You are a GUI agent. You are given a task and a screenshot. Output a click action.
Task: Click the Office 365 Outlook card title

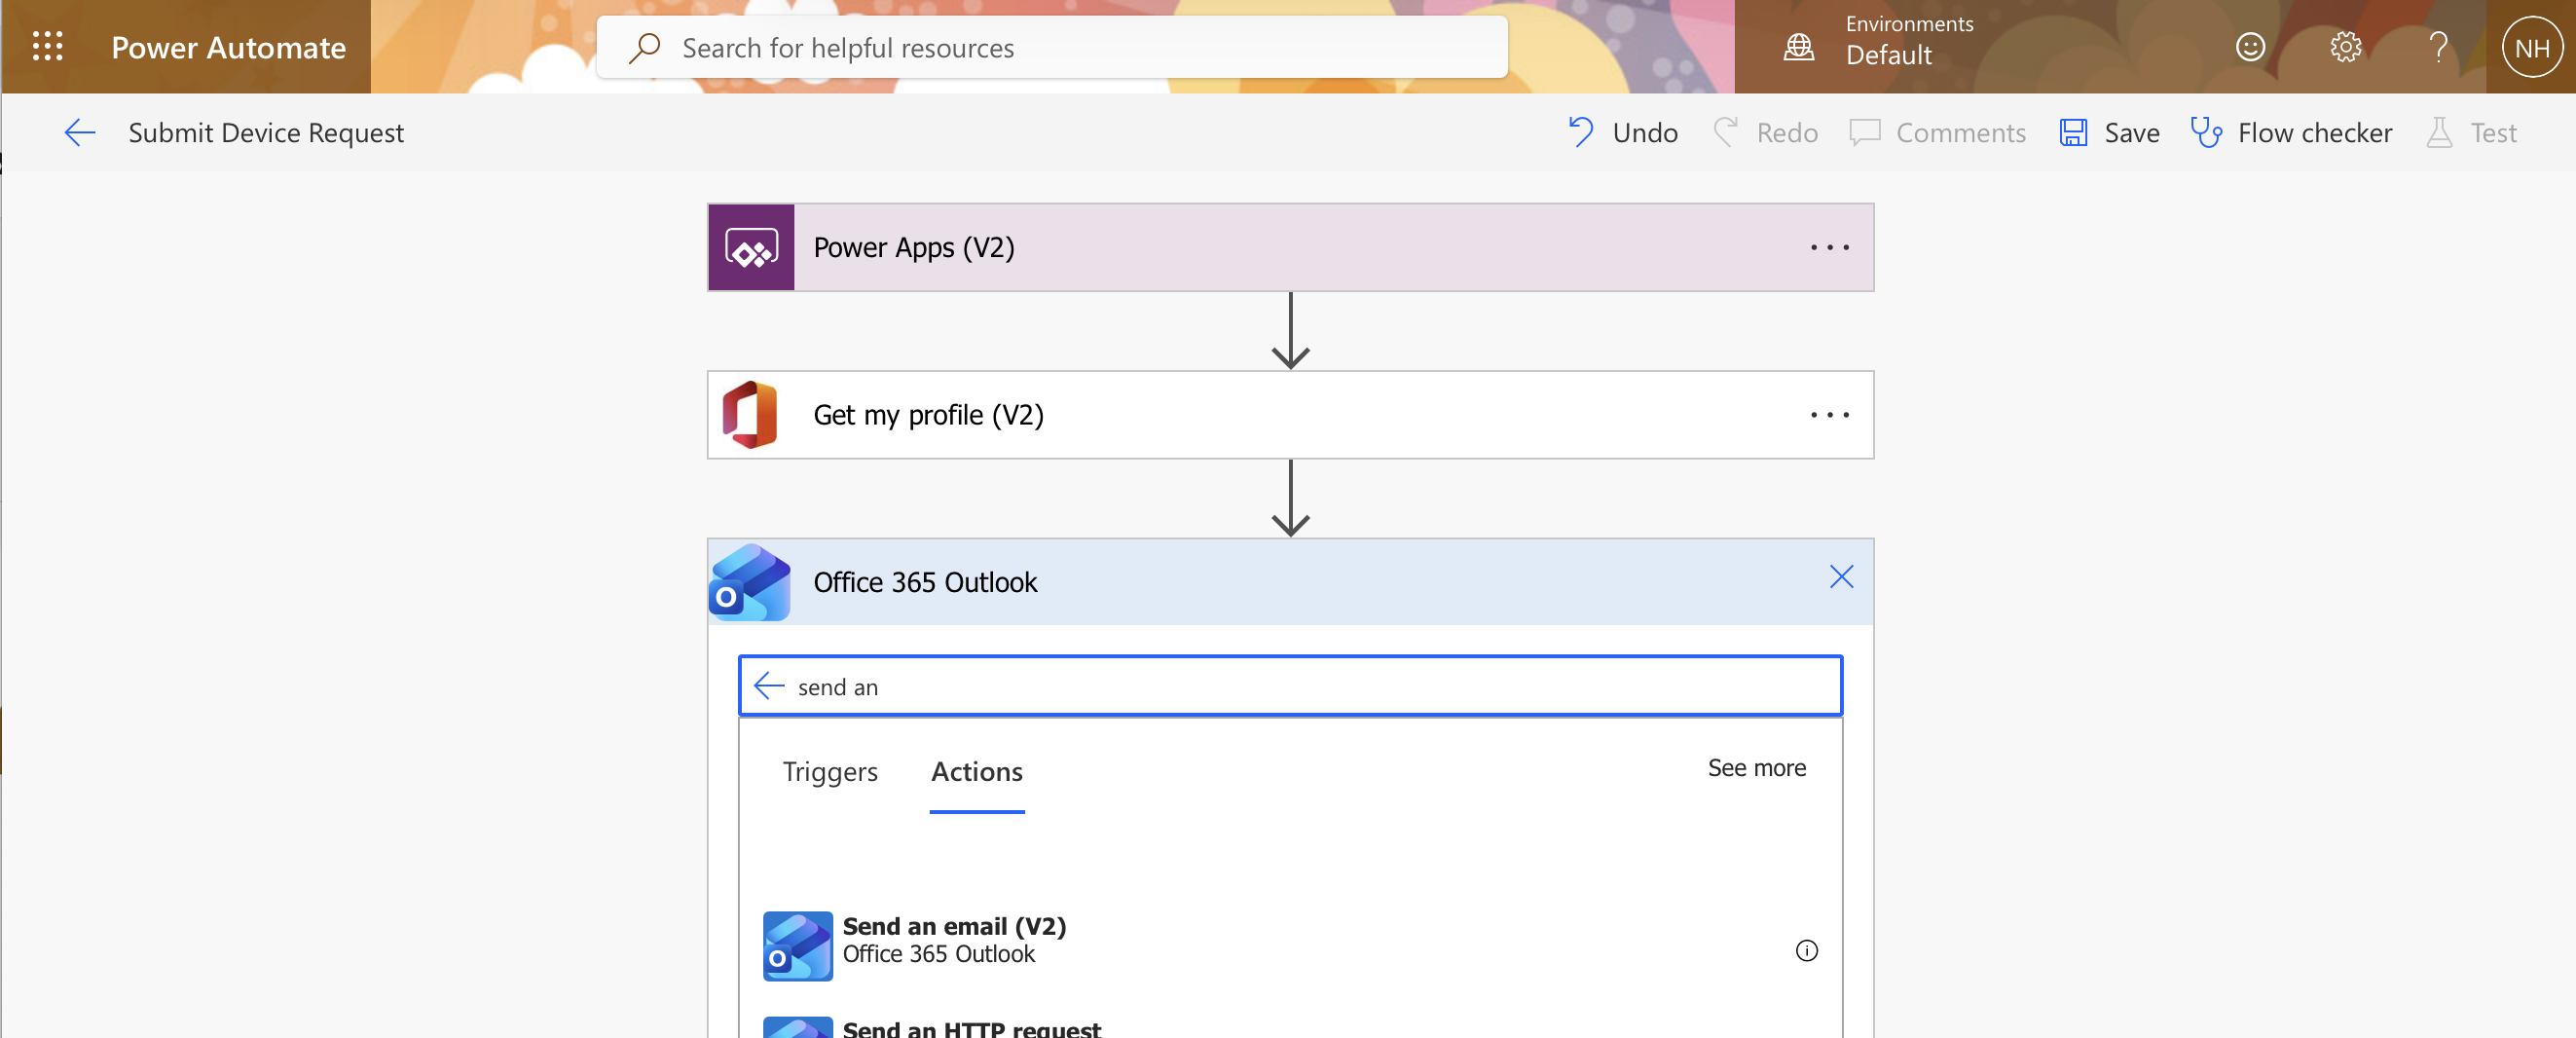(925, 582)
